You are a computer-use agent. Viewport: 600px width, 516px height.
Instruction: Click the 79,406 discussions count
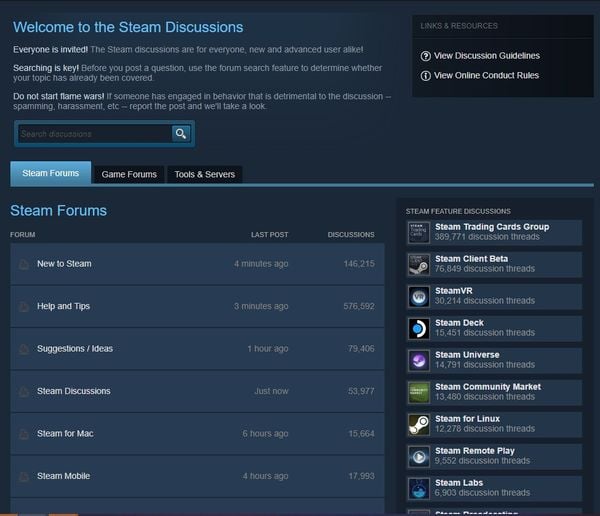point(361,349)
